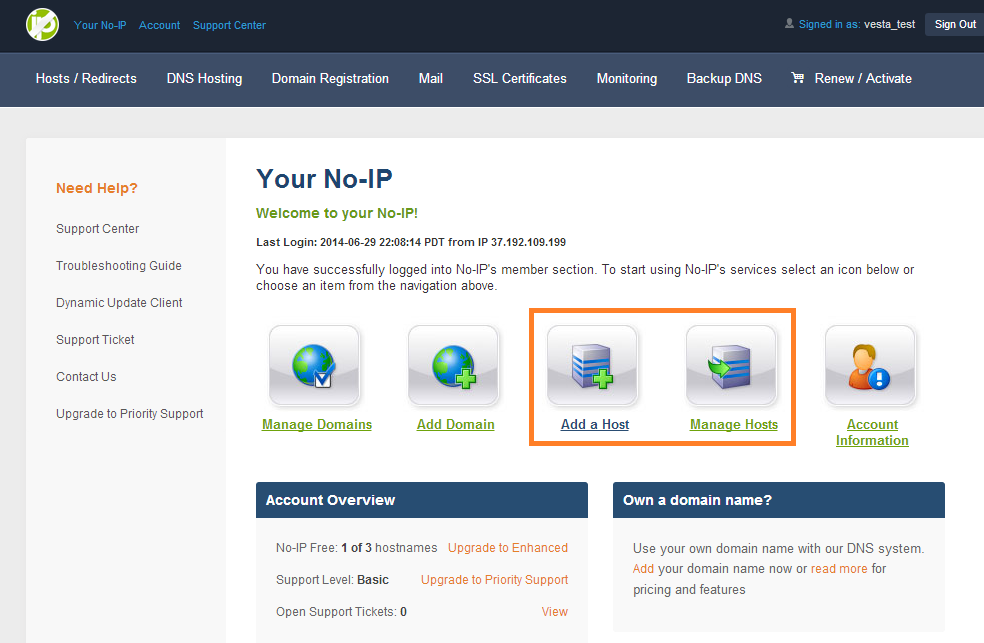Click the Account Information text link
Screen dimensions: 984x643
point(872,432)
